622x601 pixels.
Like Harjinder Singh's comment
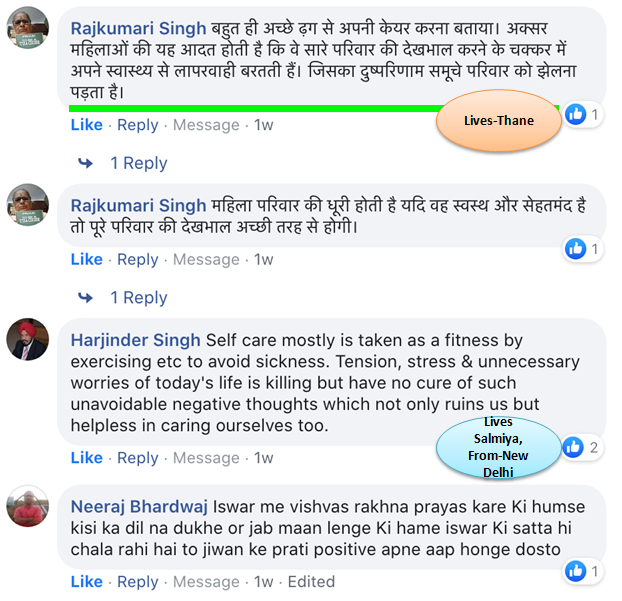86,457
